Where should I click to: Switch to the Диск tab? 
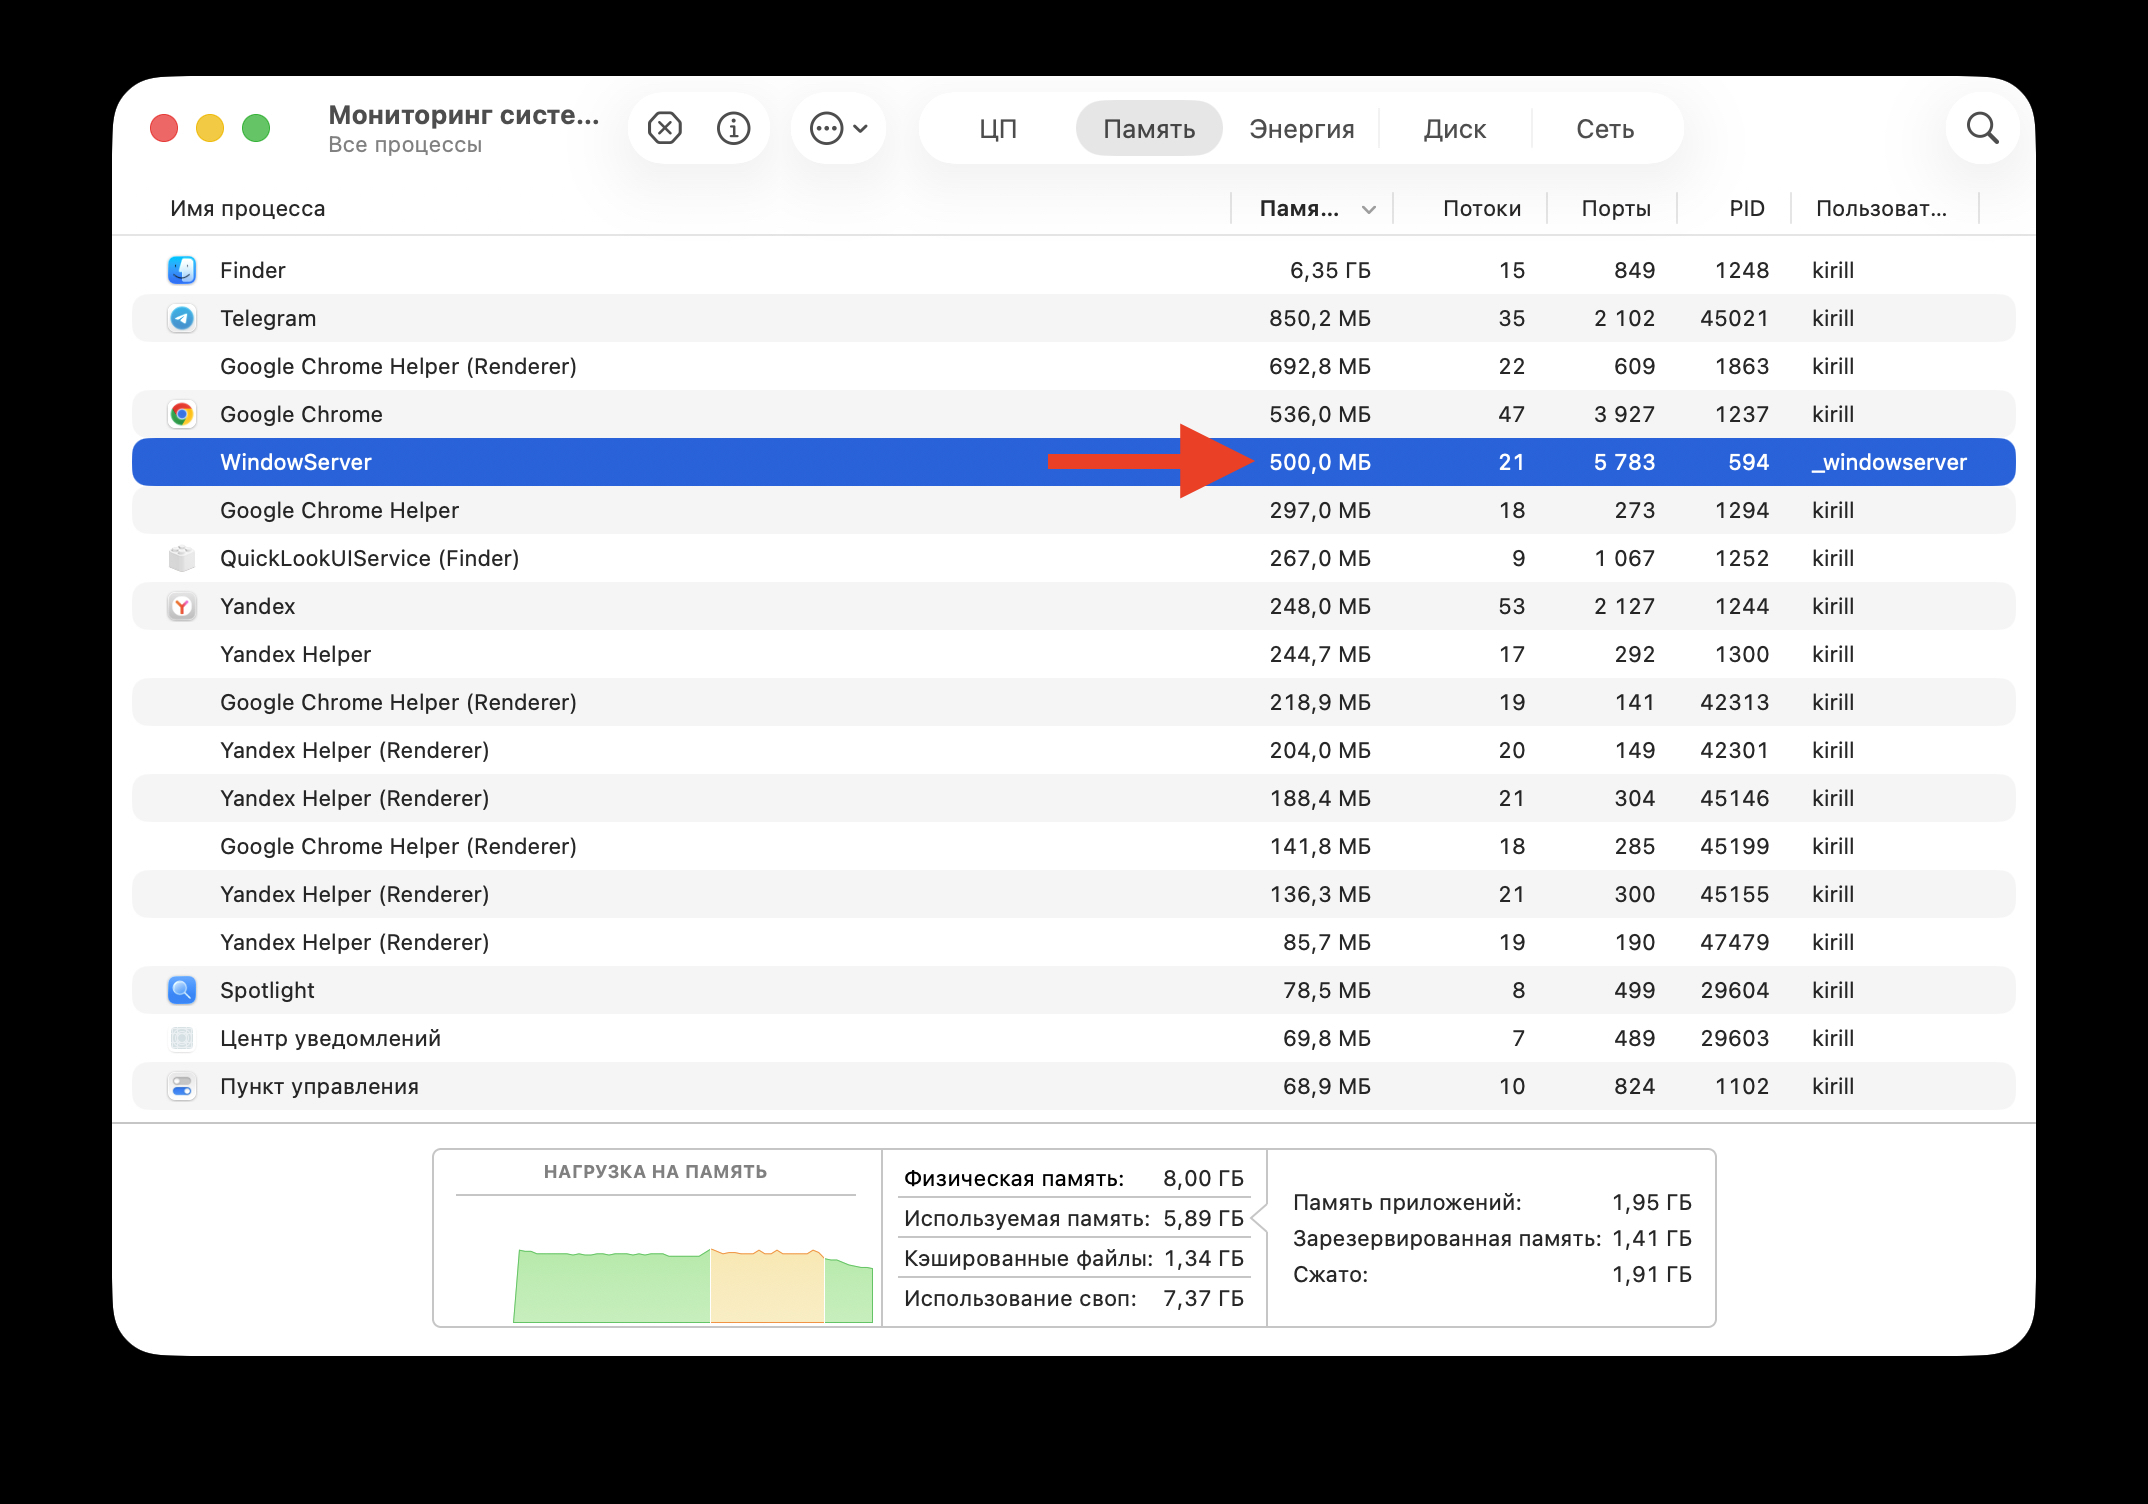pos(1455,128)
